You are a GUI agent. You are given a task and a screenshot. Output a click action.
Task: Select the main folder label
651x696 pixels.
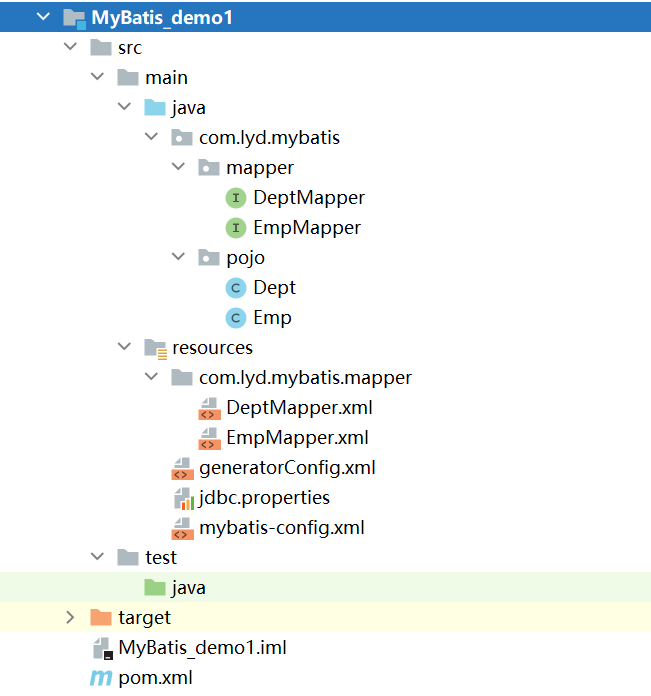point(166,78)
